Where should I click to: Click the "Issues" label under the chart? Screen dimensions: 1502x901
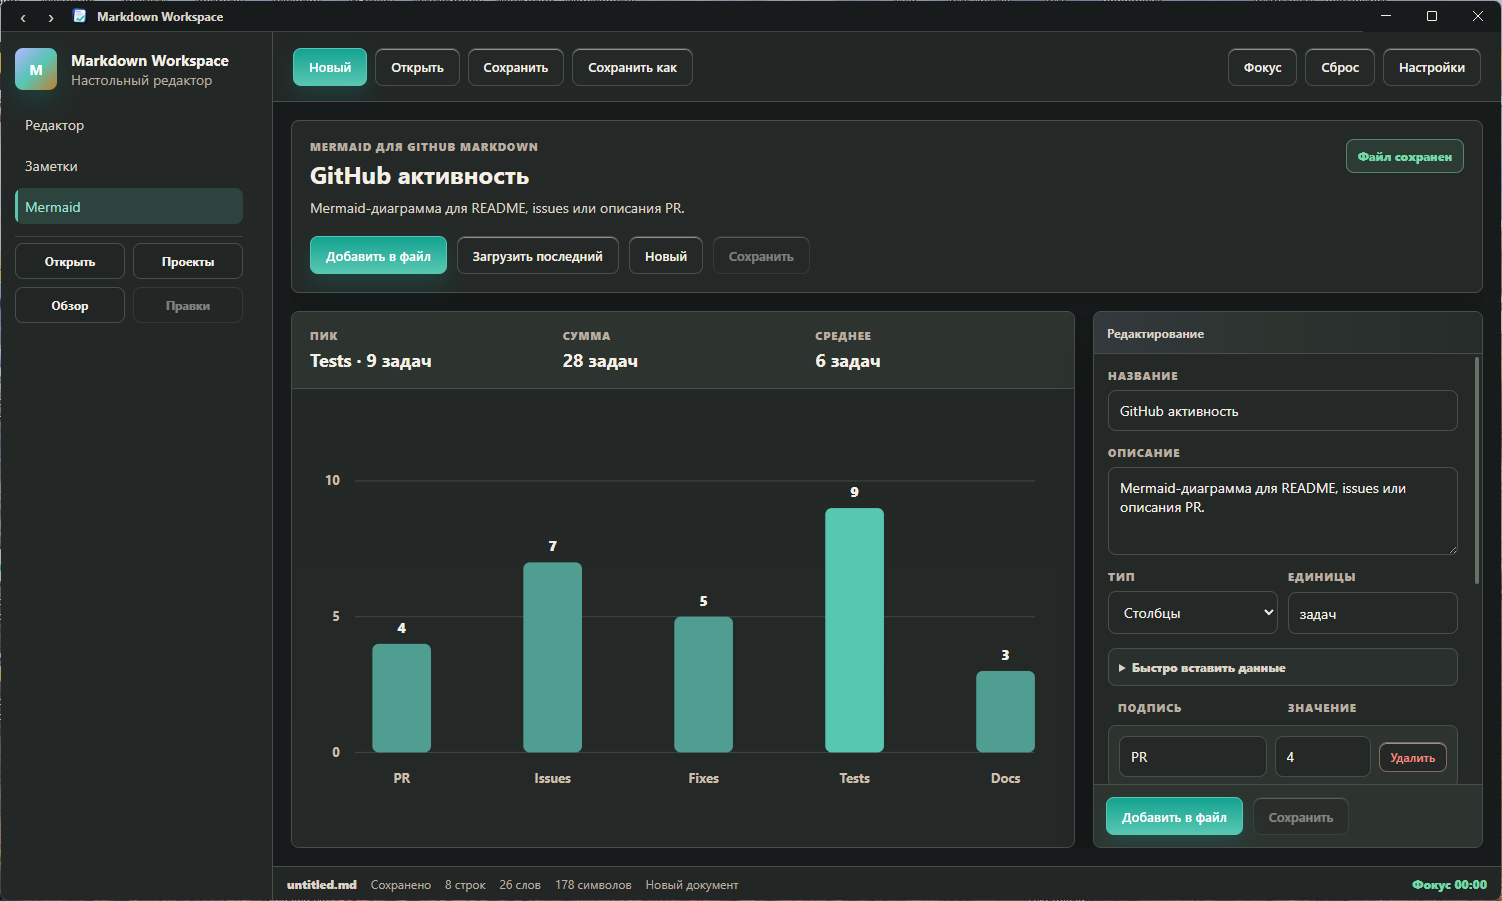coord(552,778)
